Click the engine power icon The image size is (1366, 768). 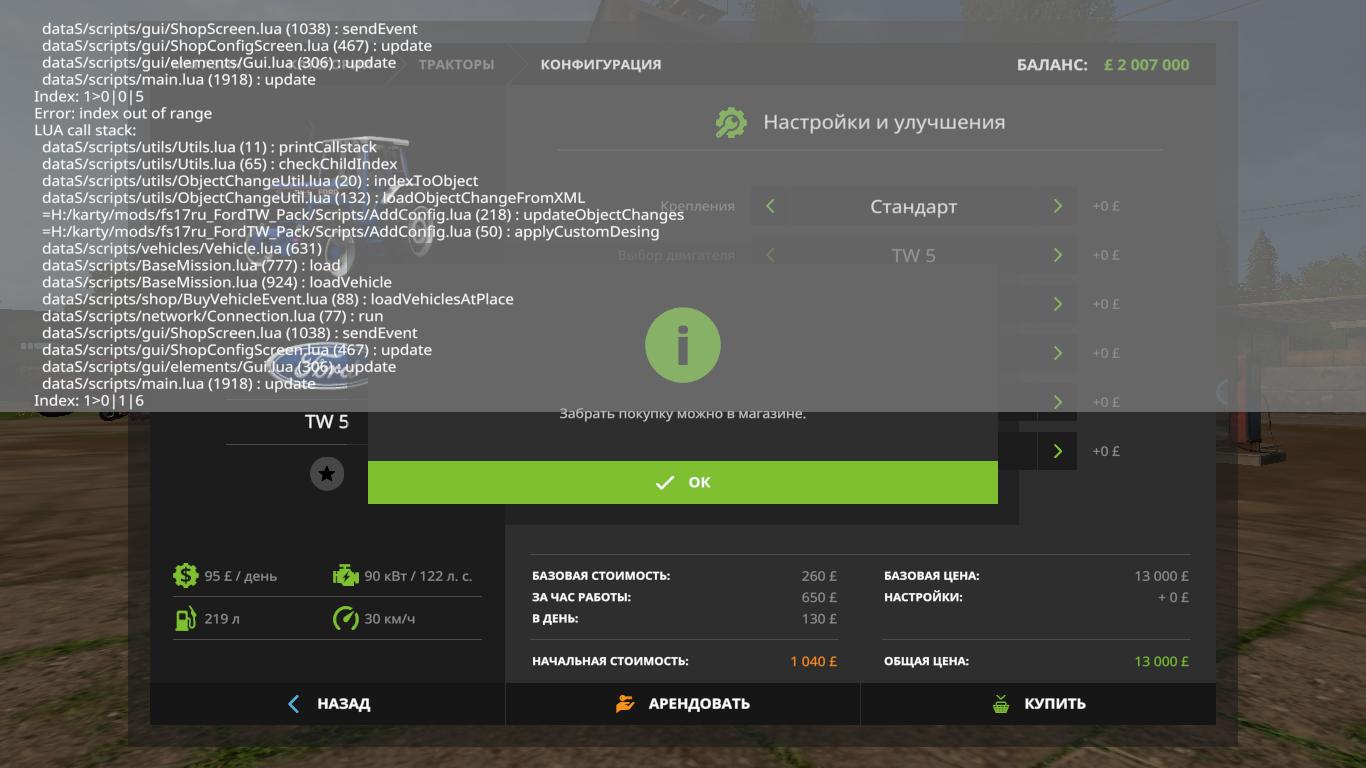click(x=345, y=575)
